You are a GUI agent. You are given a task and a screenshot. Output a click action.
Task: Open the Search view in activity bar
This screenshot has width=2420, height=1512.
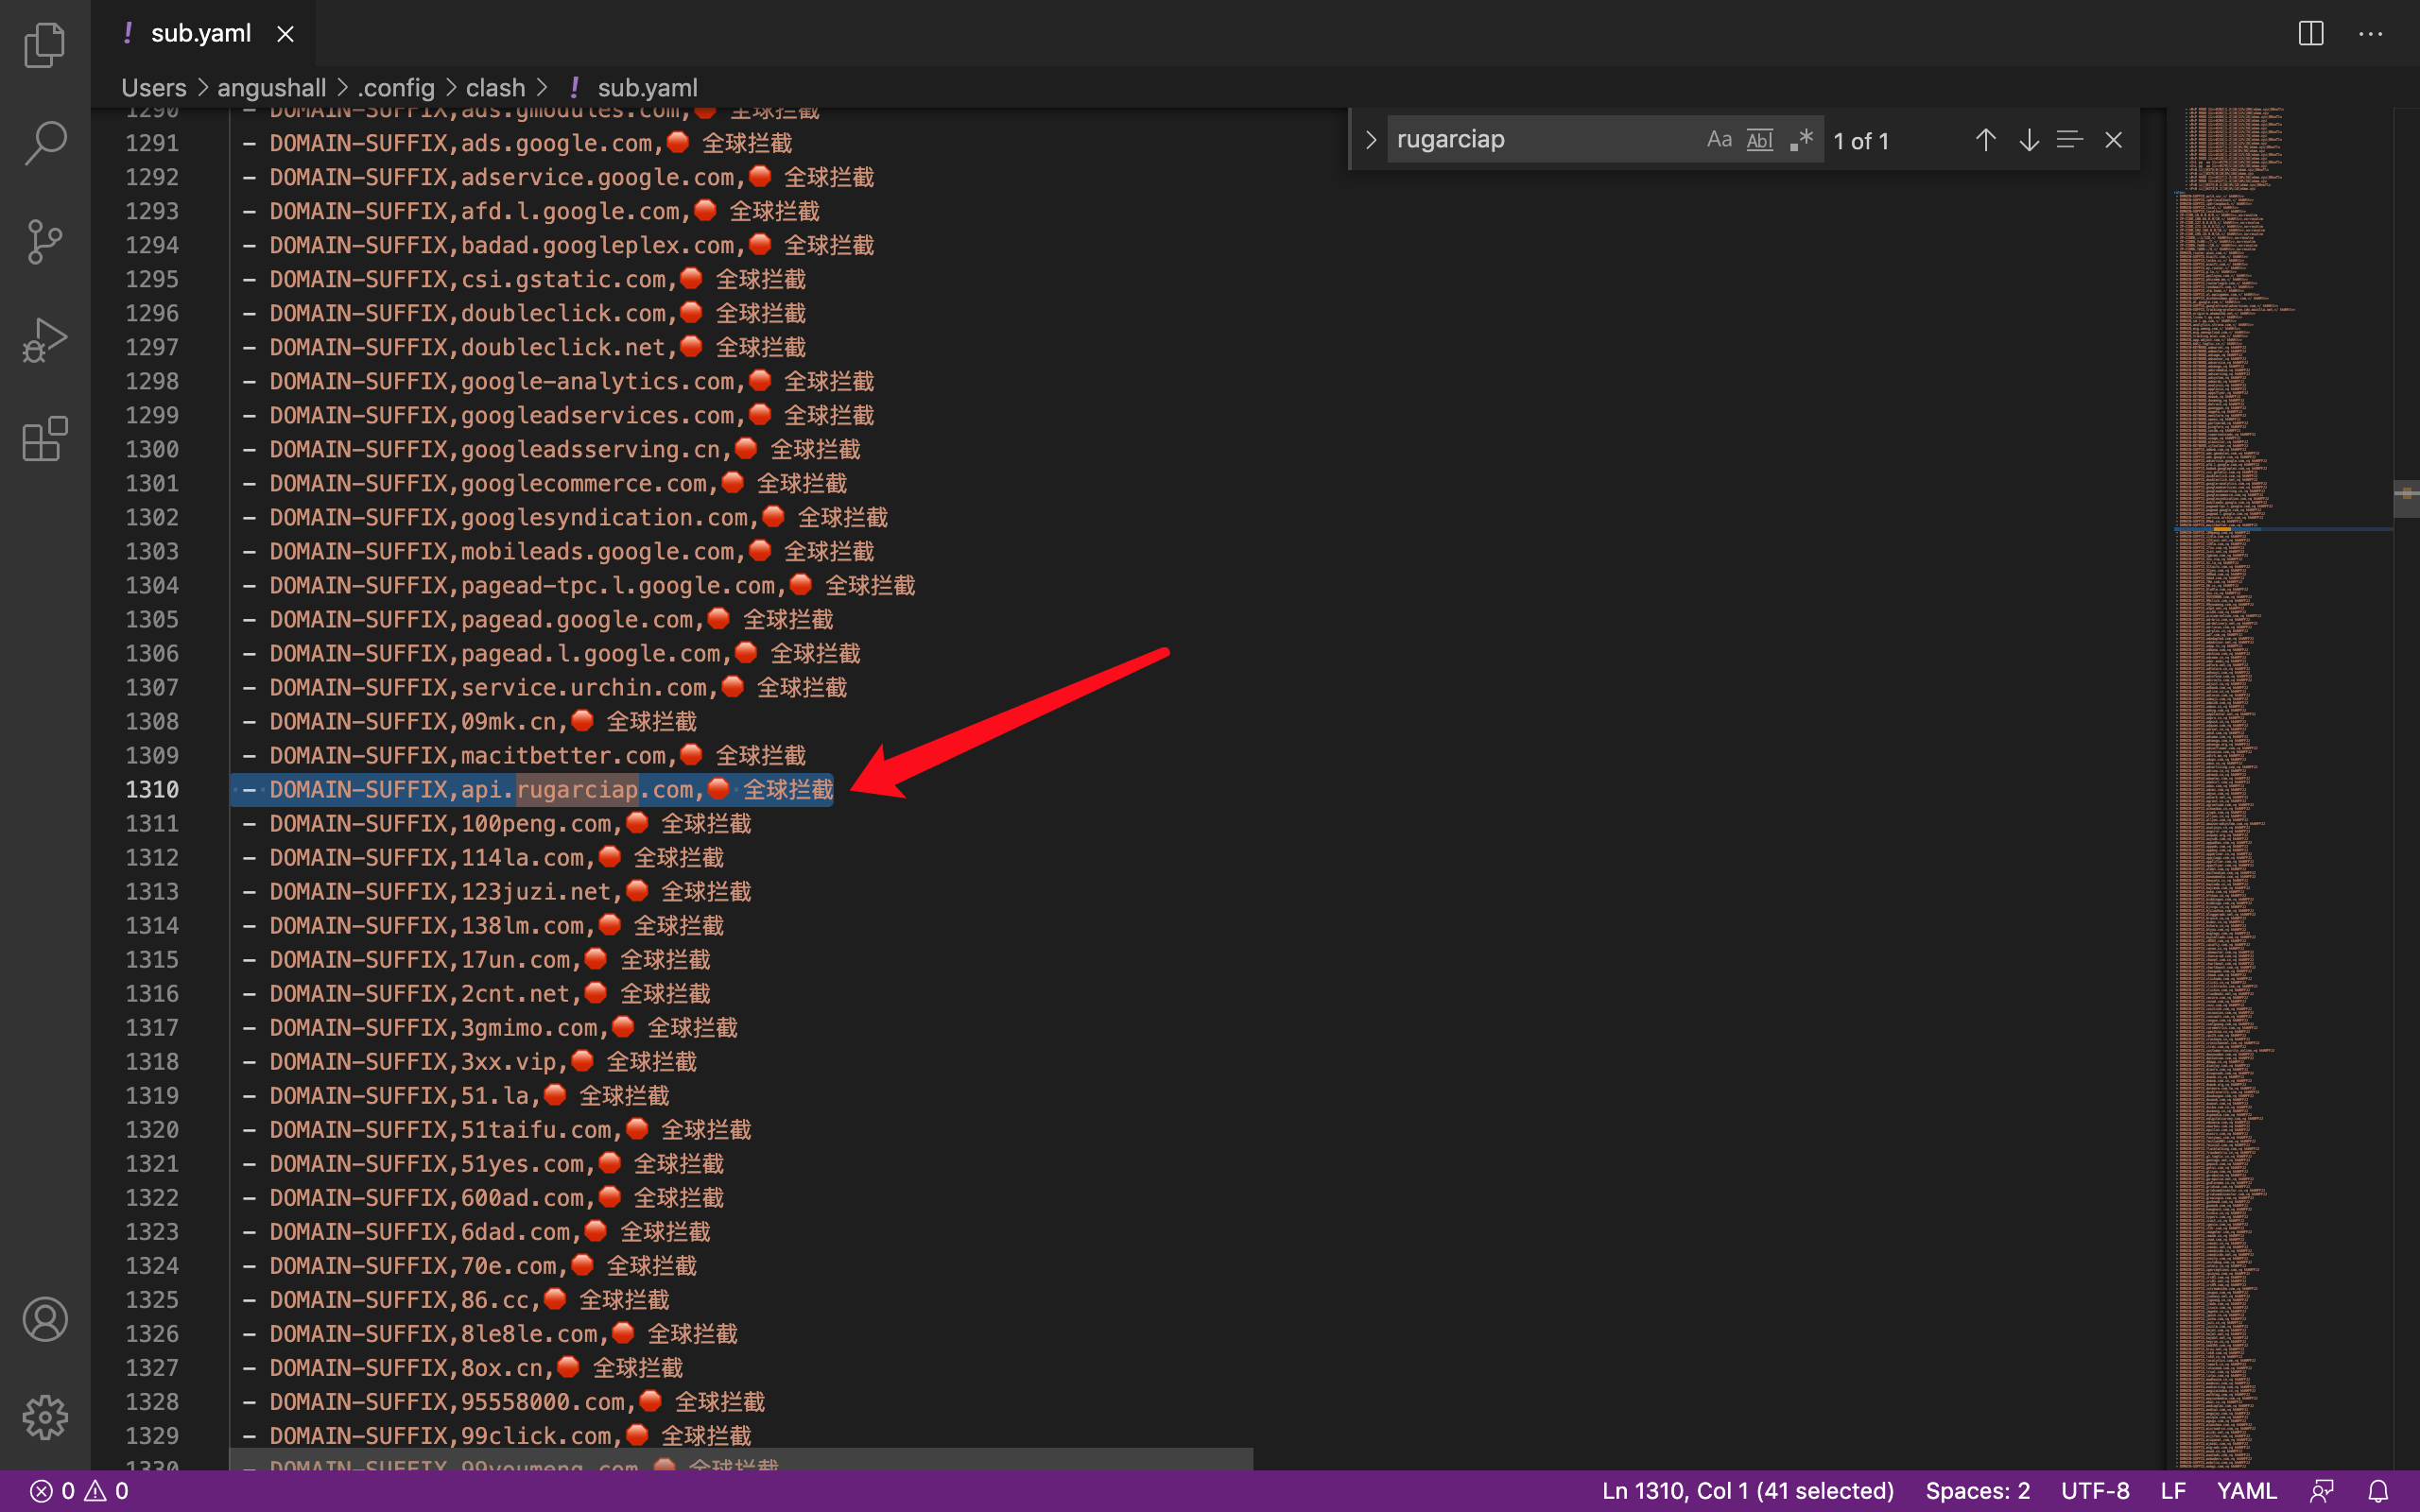[x=45, y=143]
